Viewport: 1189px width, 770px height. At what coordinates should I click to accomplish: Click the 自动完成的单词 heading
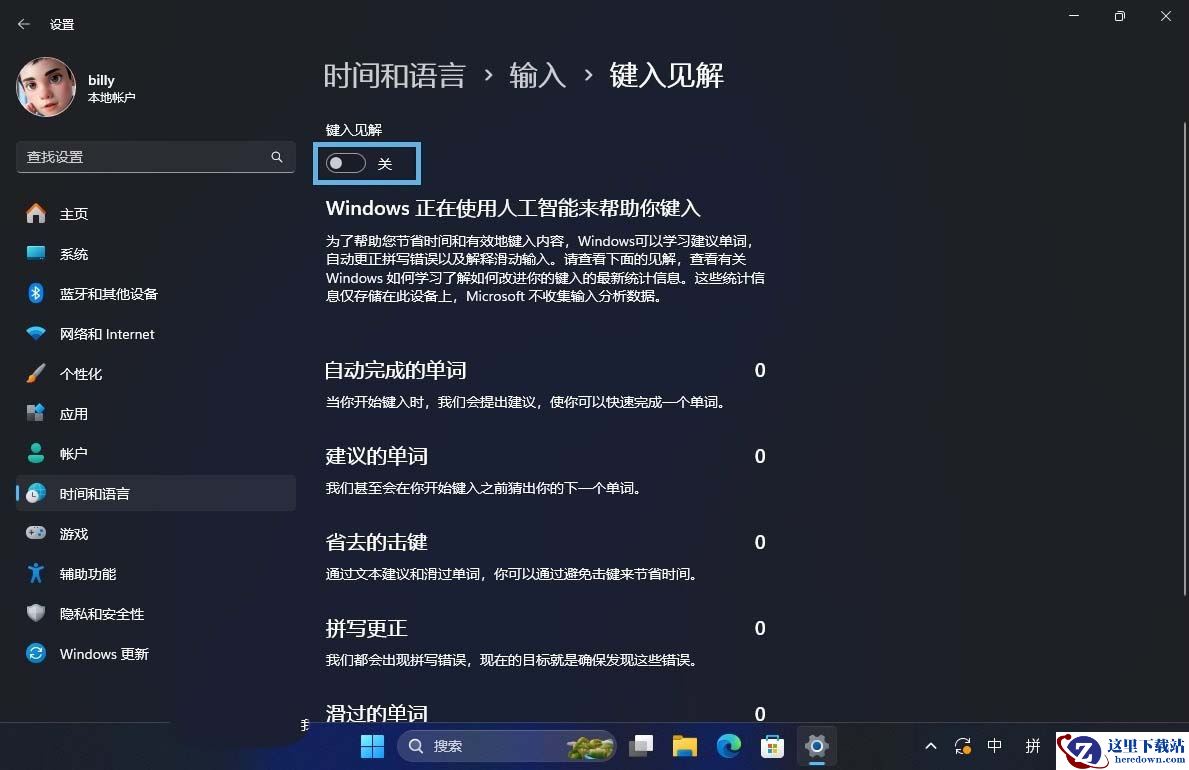[x=395, y=370]
